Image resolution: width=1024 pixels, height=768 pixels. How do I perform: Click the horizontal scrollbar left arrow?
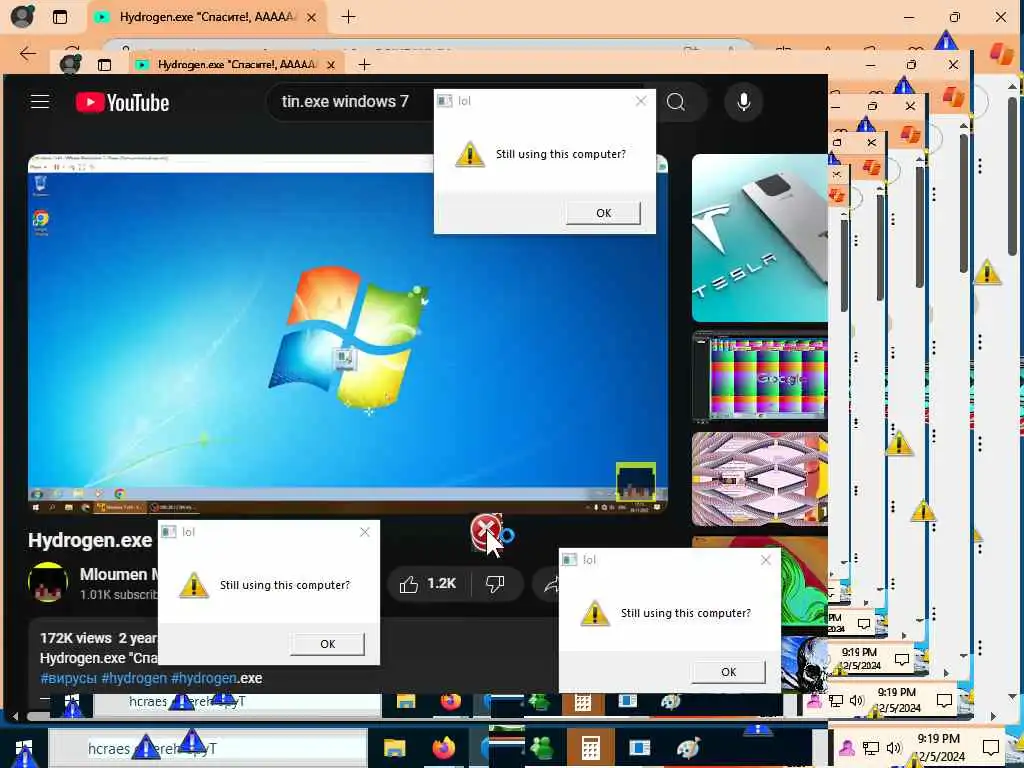pos(16,716)
